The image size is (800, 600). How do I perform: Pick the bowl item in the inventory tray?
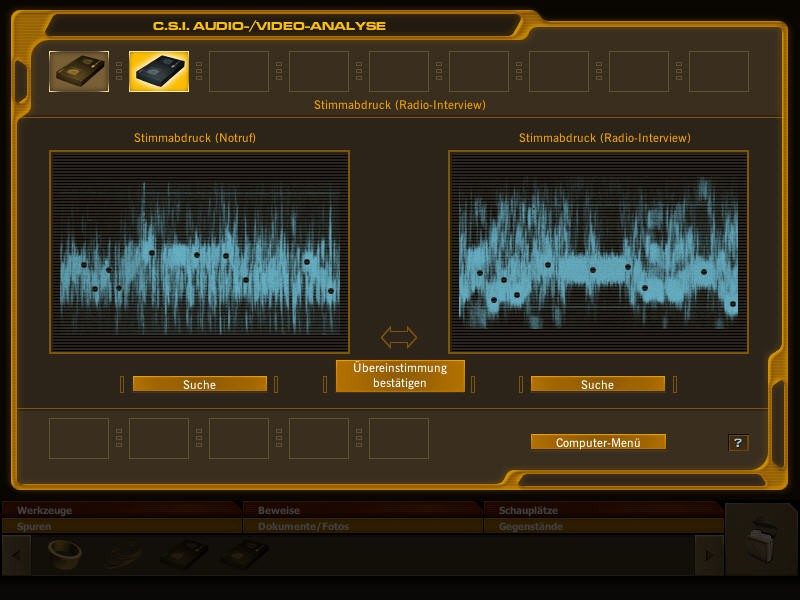pos(64,553)
